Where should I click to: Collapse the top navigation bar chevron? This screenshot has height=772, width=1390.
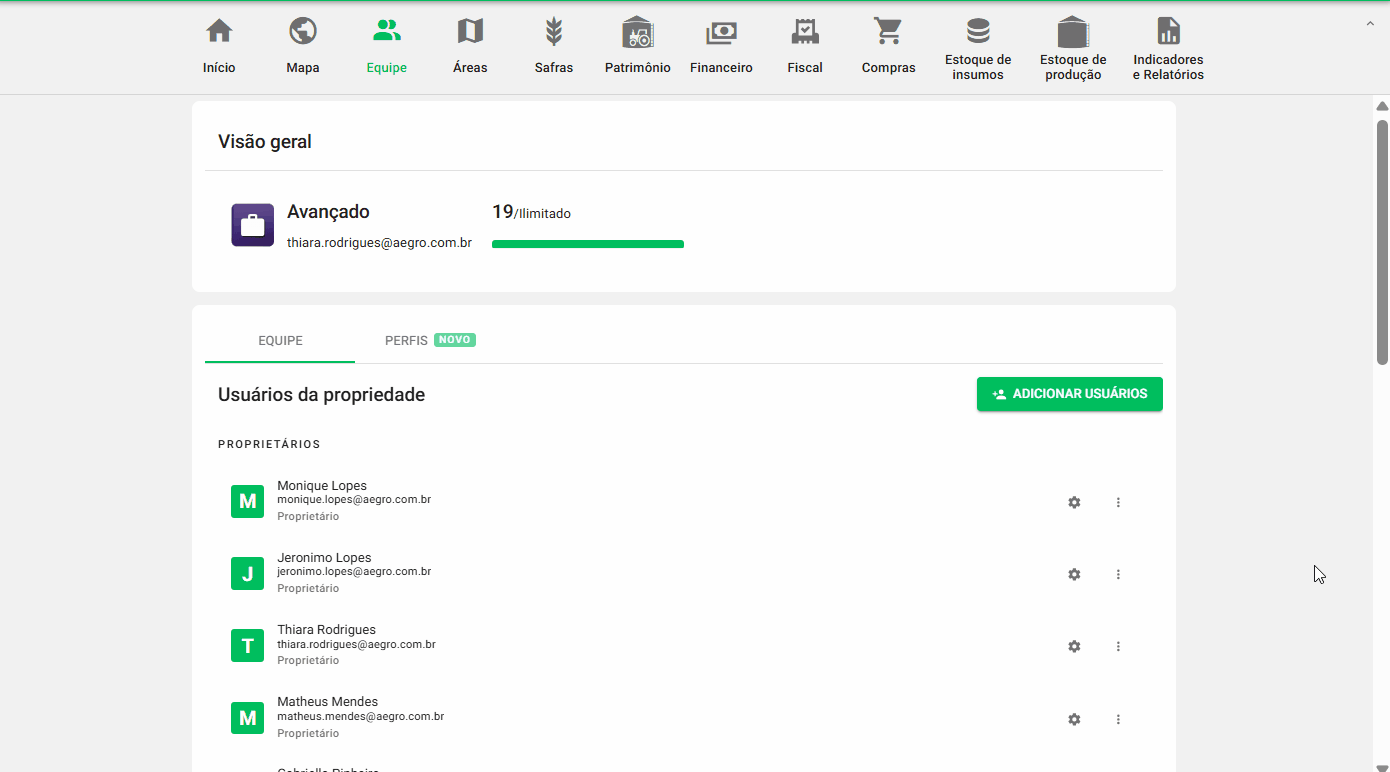click(x=1369, y=23)
